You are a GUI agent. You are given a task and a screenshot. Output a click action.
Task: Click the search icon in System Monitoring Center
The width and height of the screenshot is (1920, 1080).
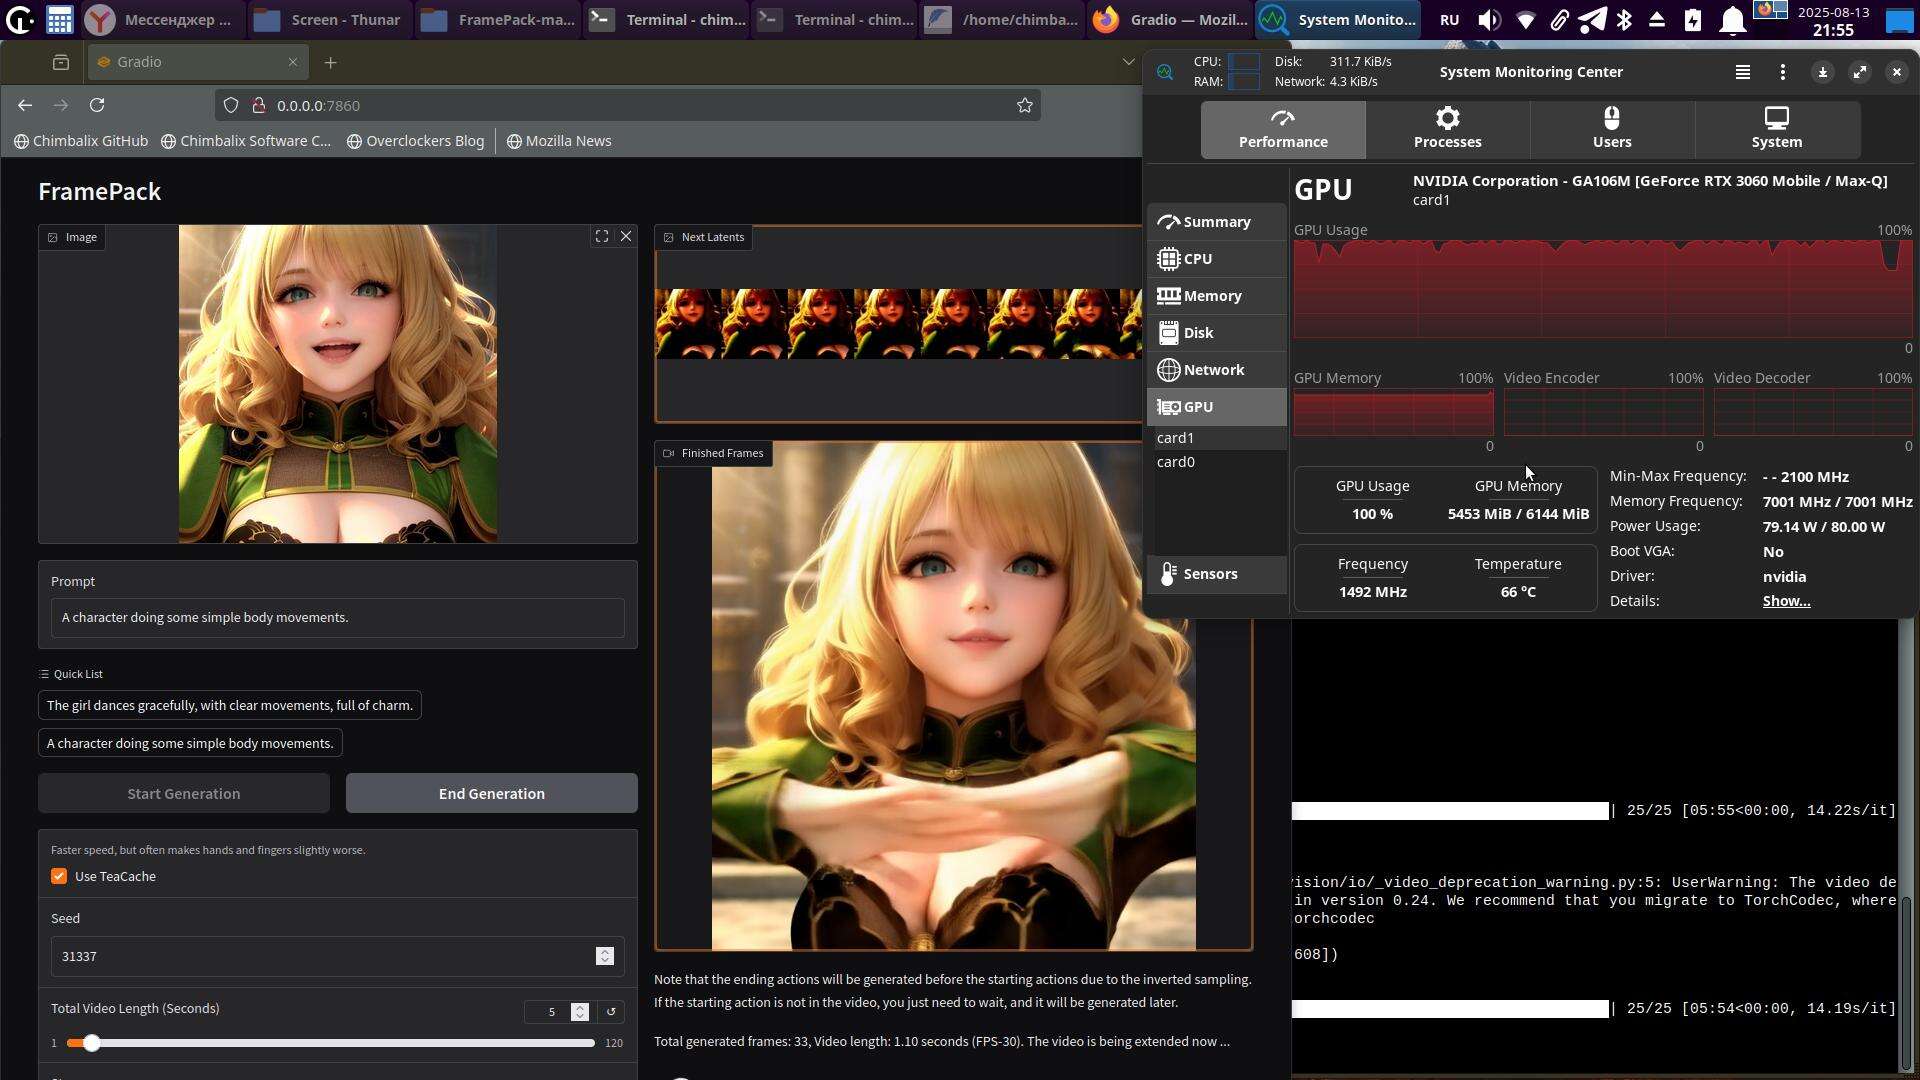pos(1165,72)
